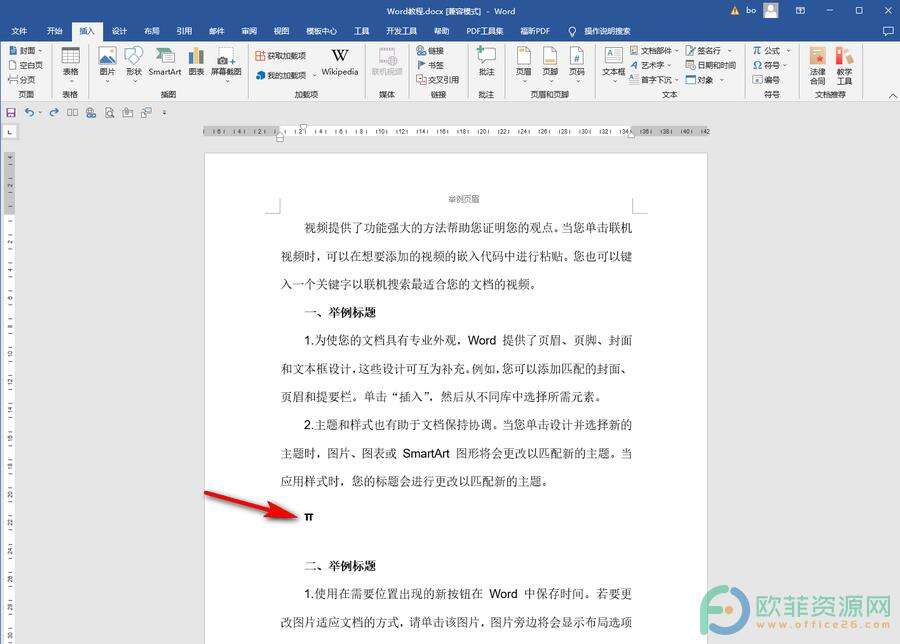Open Teaching Tools (教学工具)

click(844, 65)
